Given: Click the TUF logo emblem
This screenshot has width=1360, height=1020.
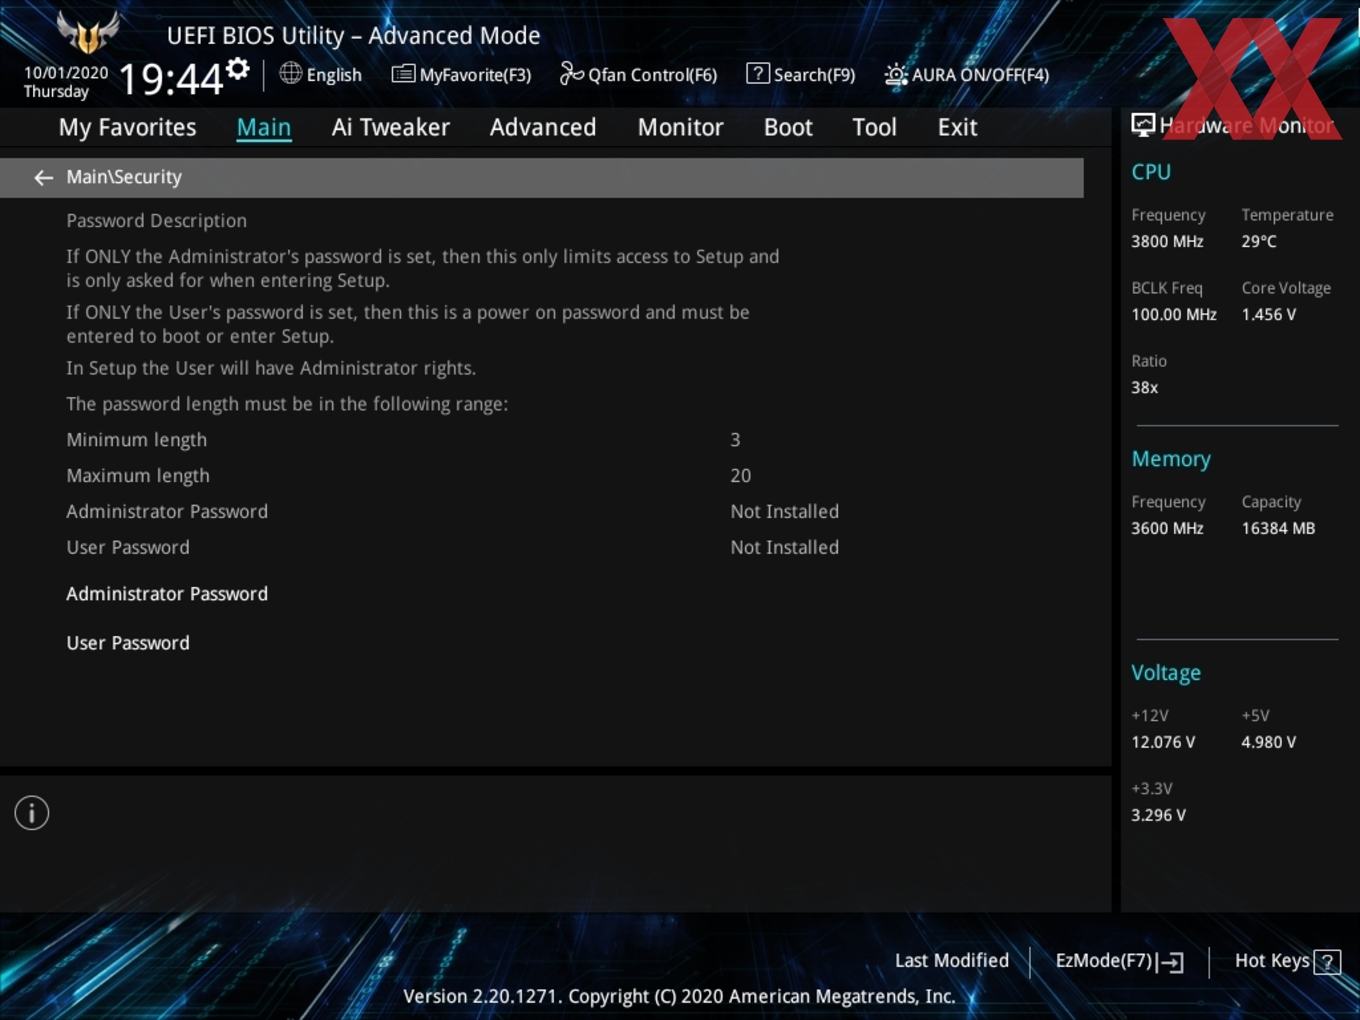Looking at the screenshot, I should (88, 32).
